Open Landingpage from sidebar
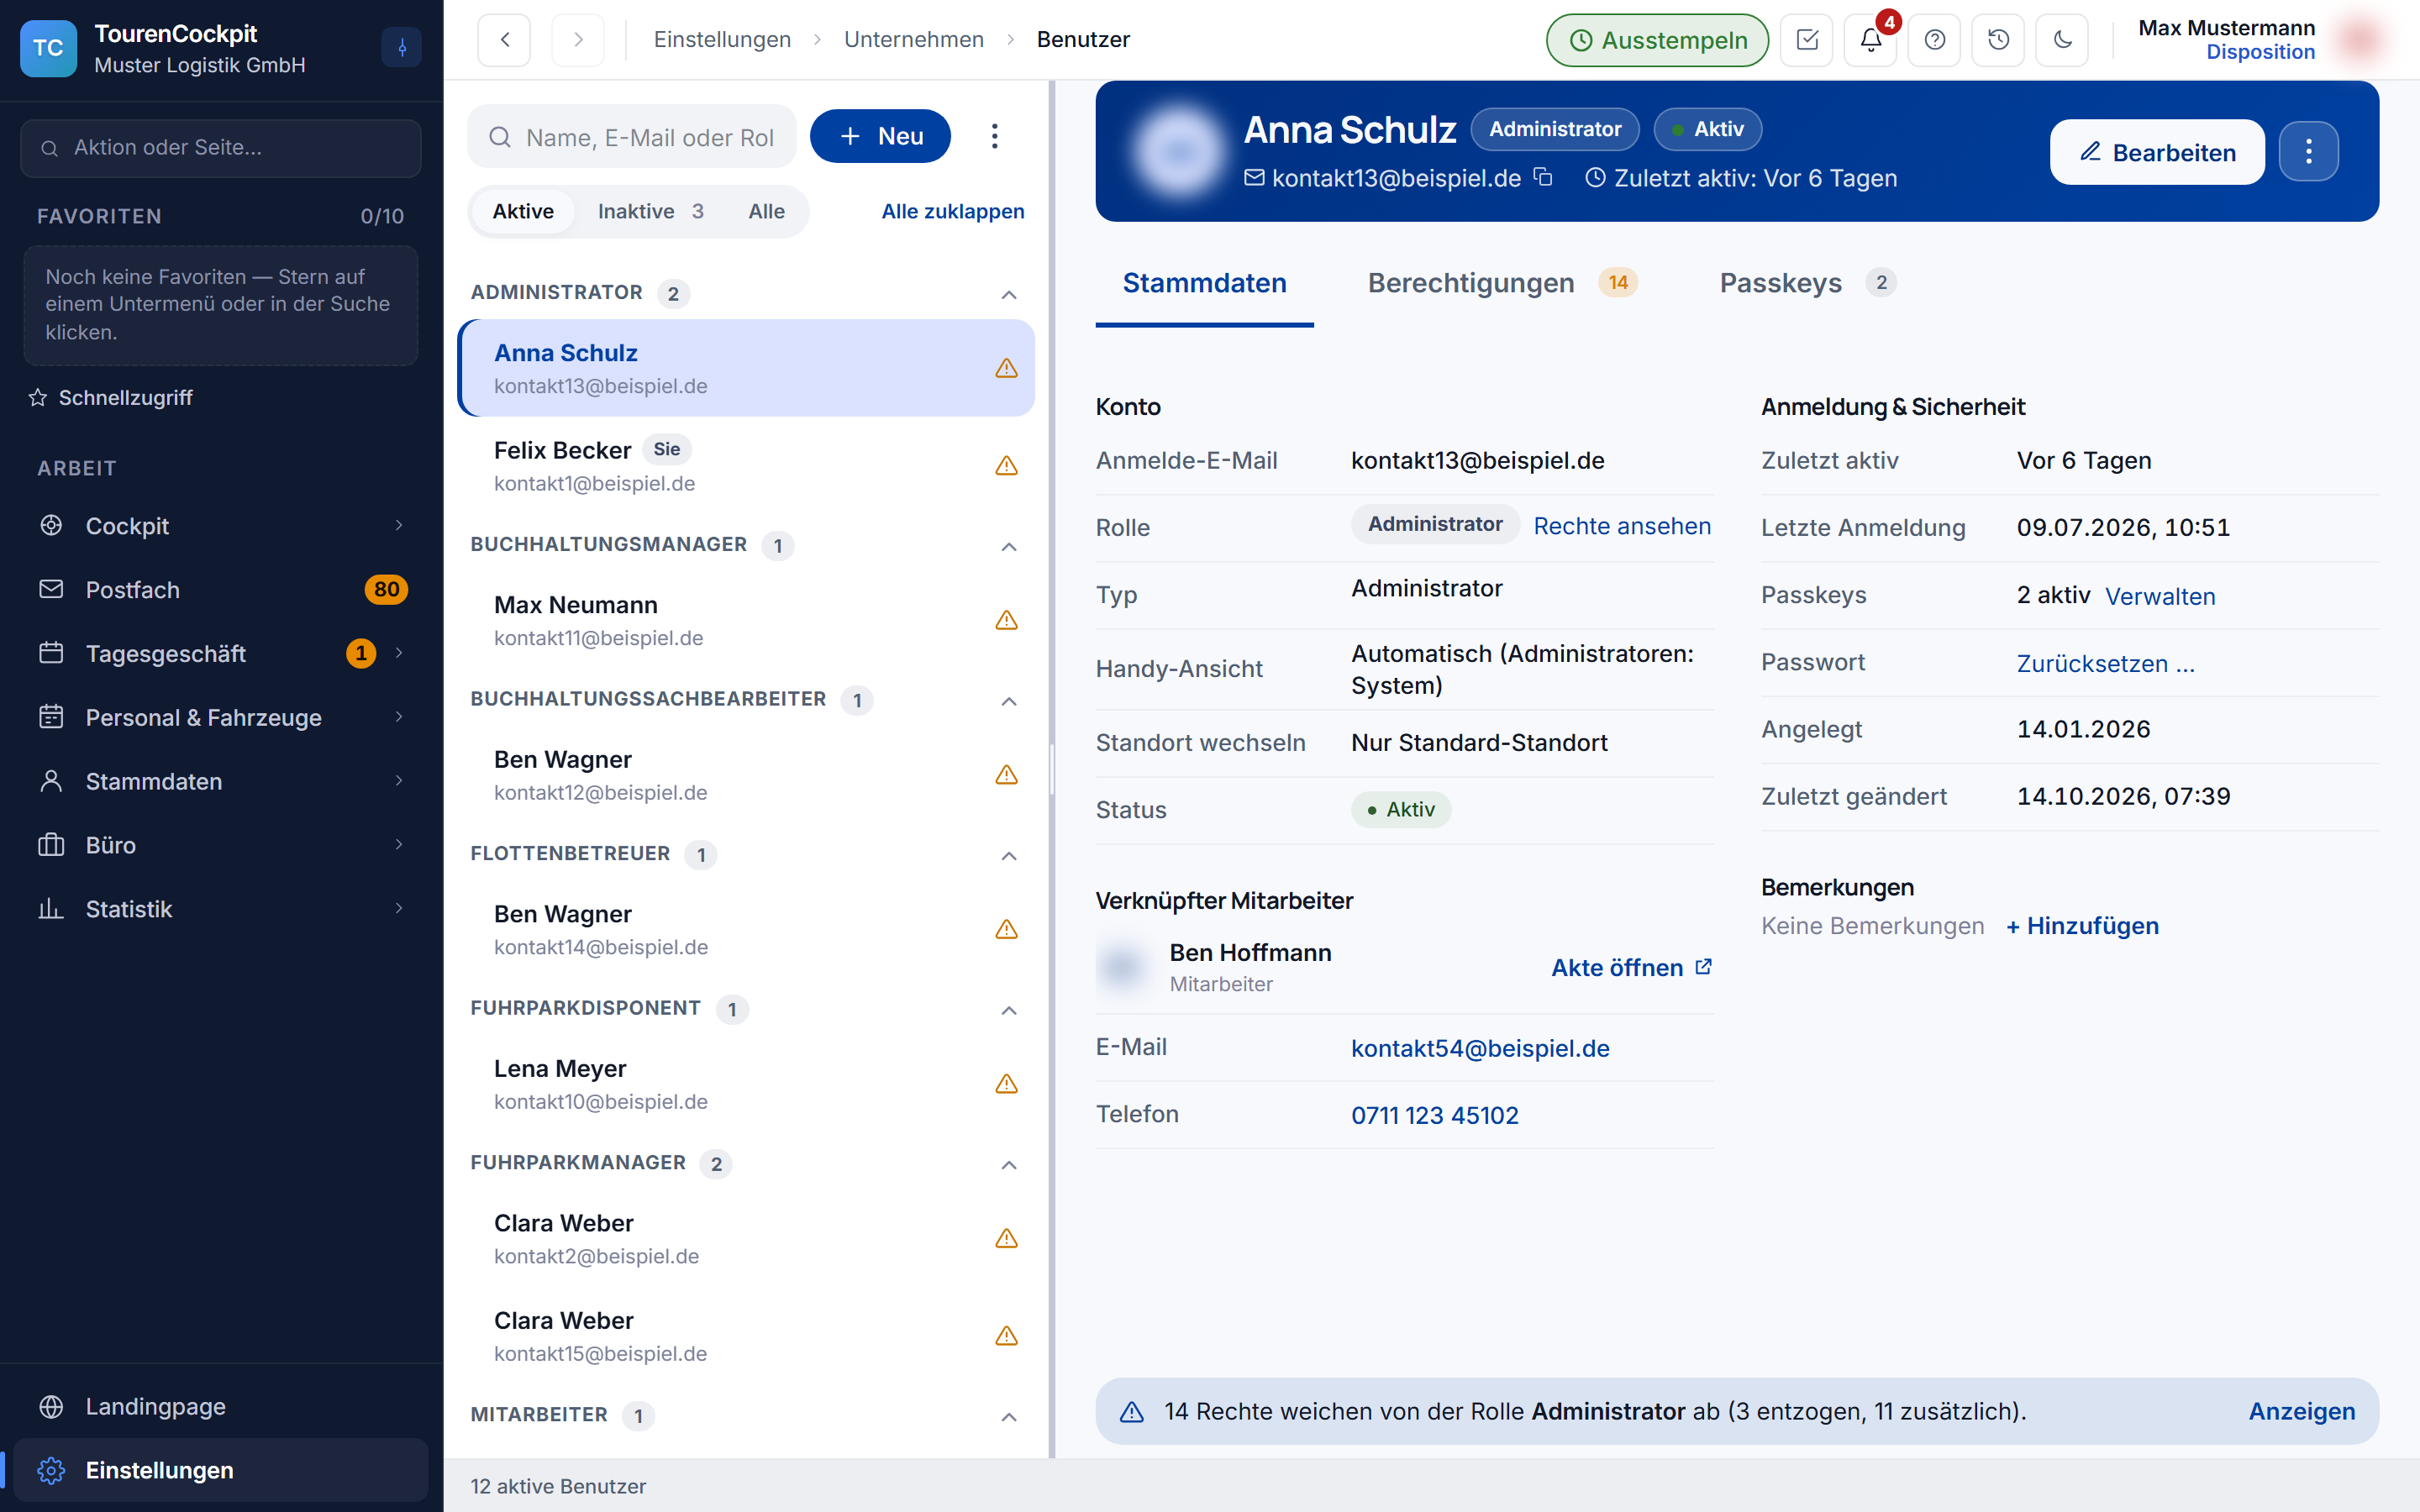The image size is (2420, 1512). click(x=221, y=1406)
